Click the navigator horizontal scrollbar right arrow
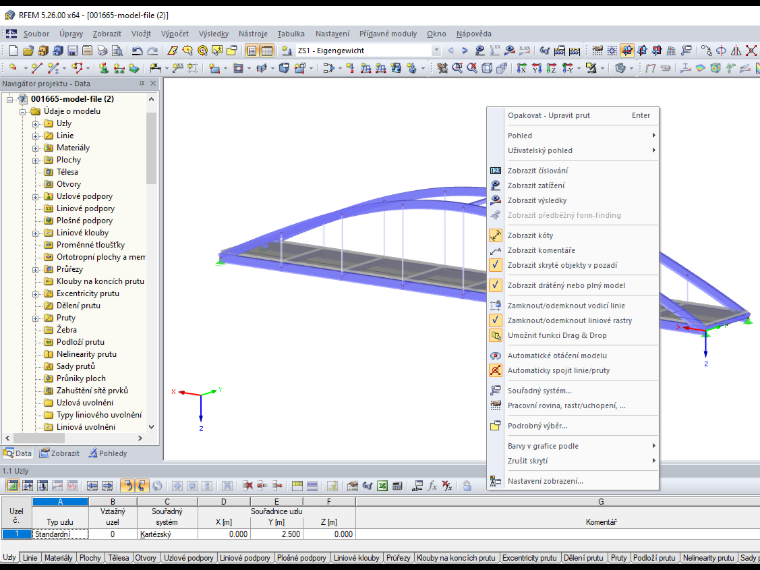The height and width of the screenshot is (570, 760). 141,438
